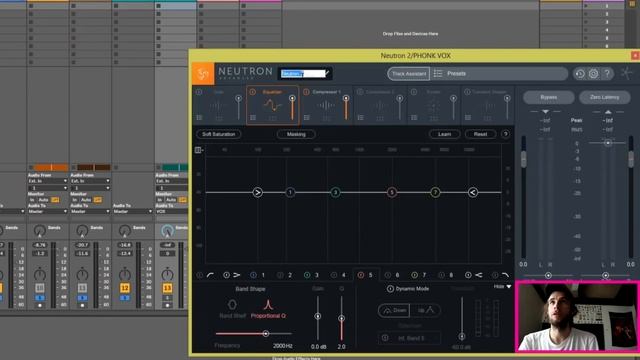Click the band Q slider handle
This screenshot has width=640, height=360.
click(342, 318)
